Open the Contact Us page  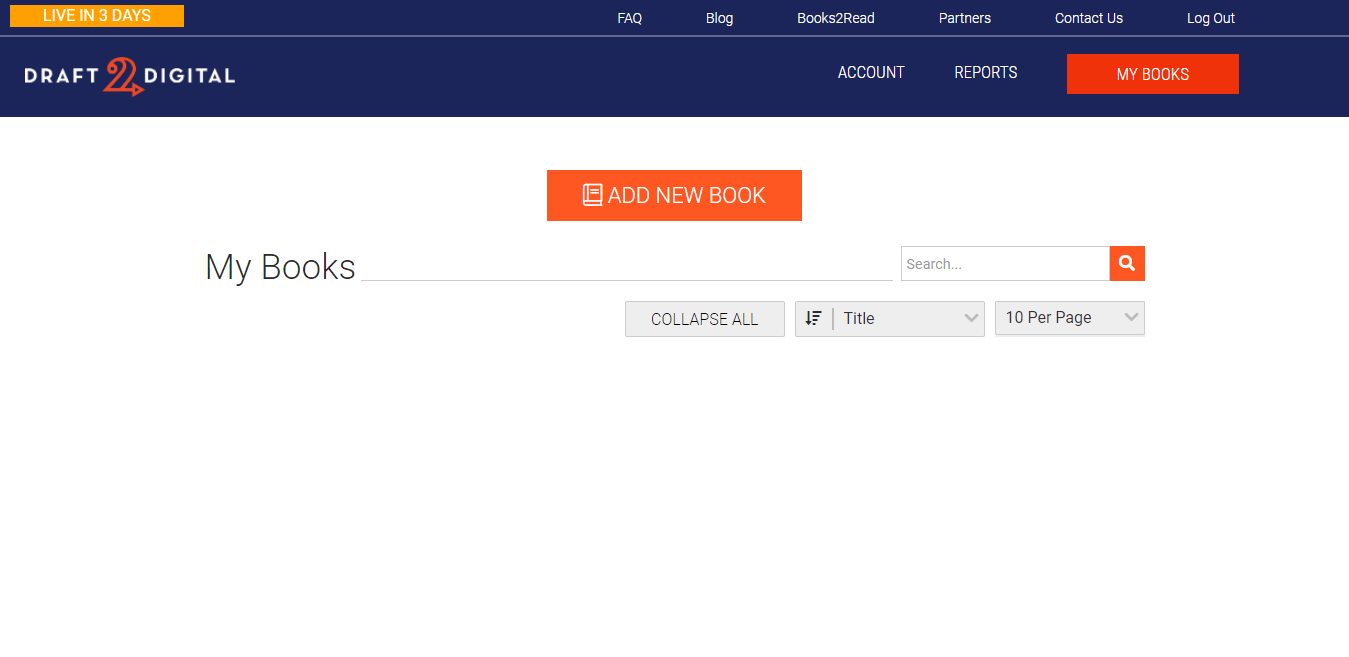(x=1088, y=17)
